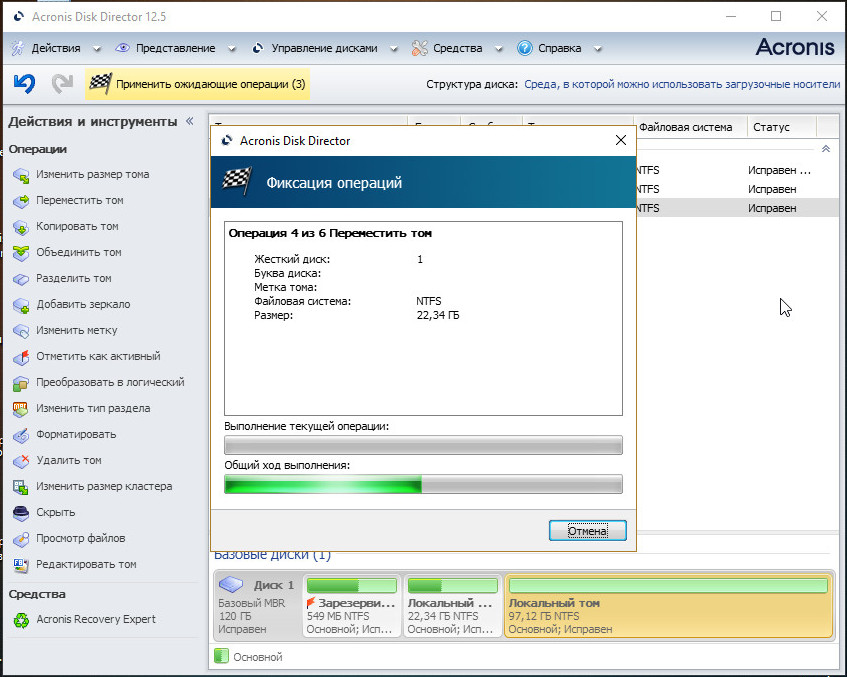Click the Разделить том icon
Viewport: 847px width, 677px height.
21,279
